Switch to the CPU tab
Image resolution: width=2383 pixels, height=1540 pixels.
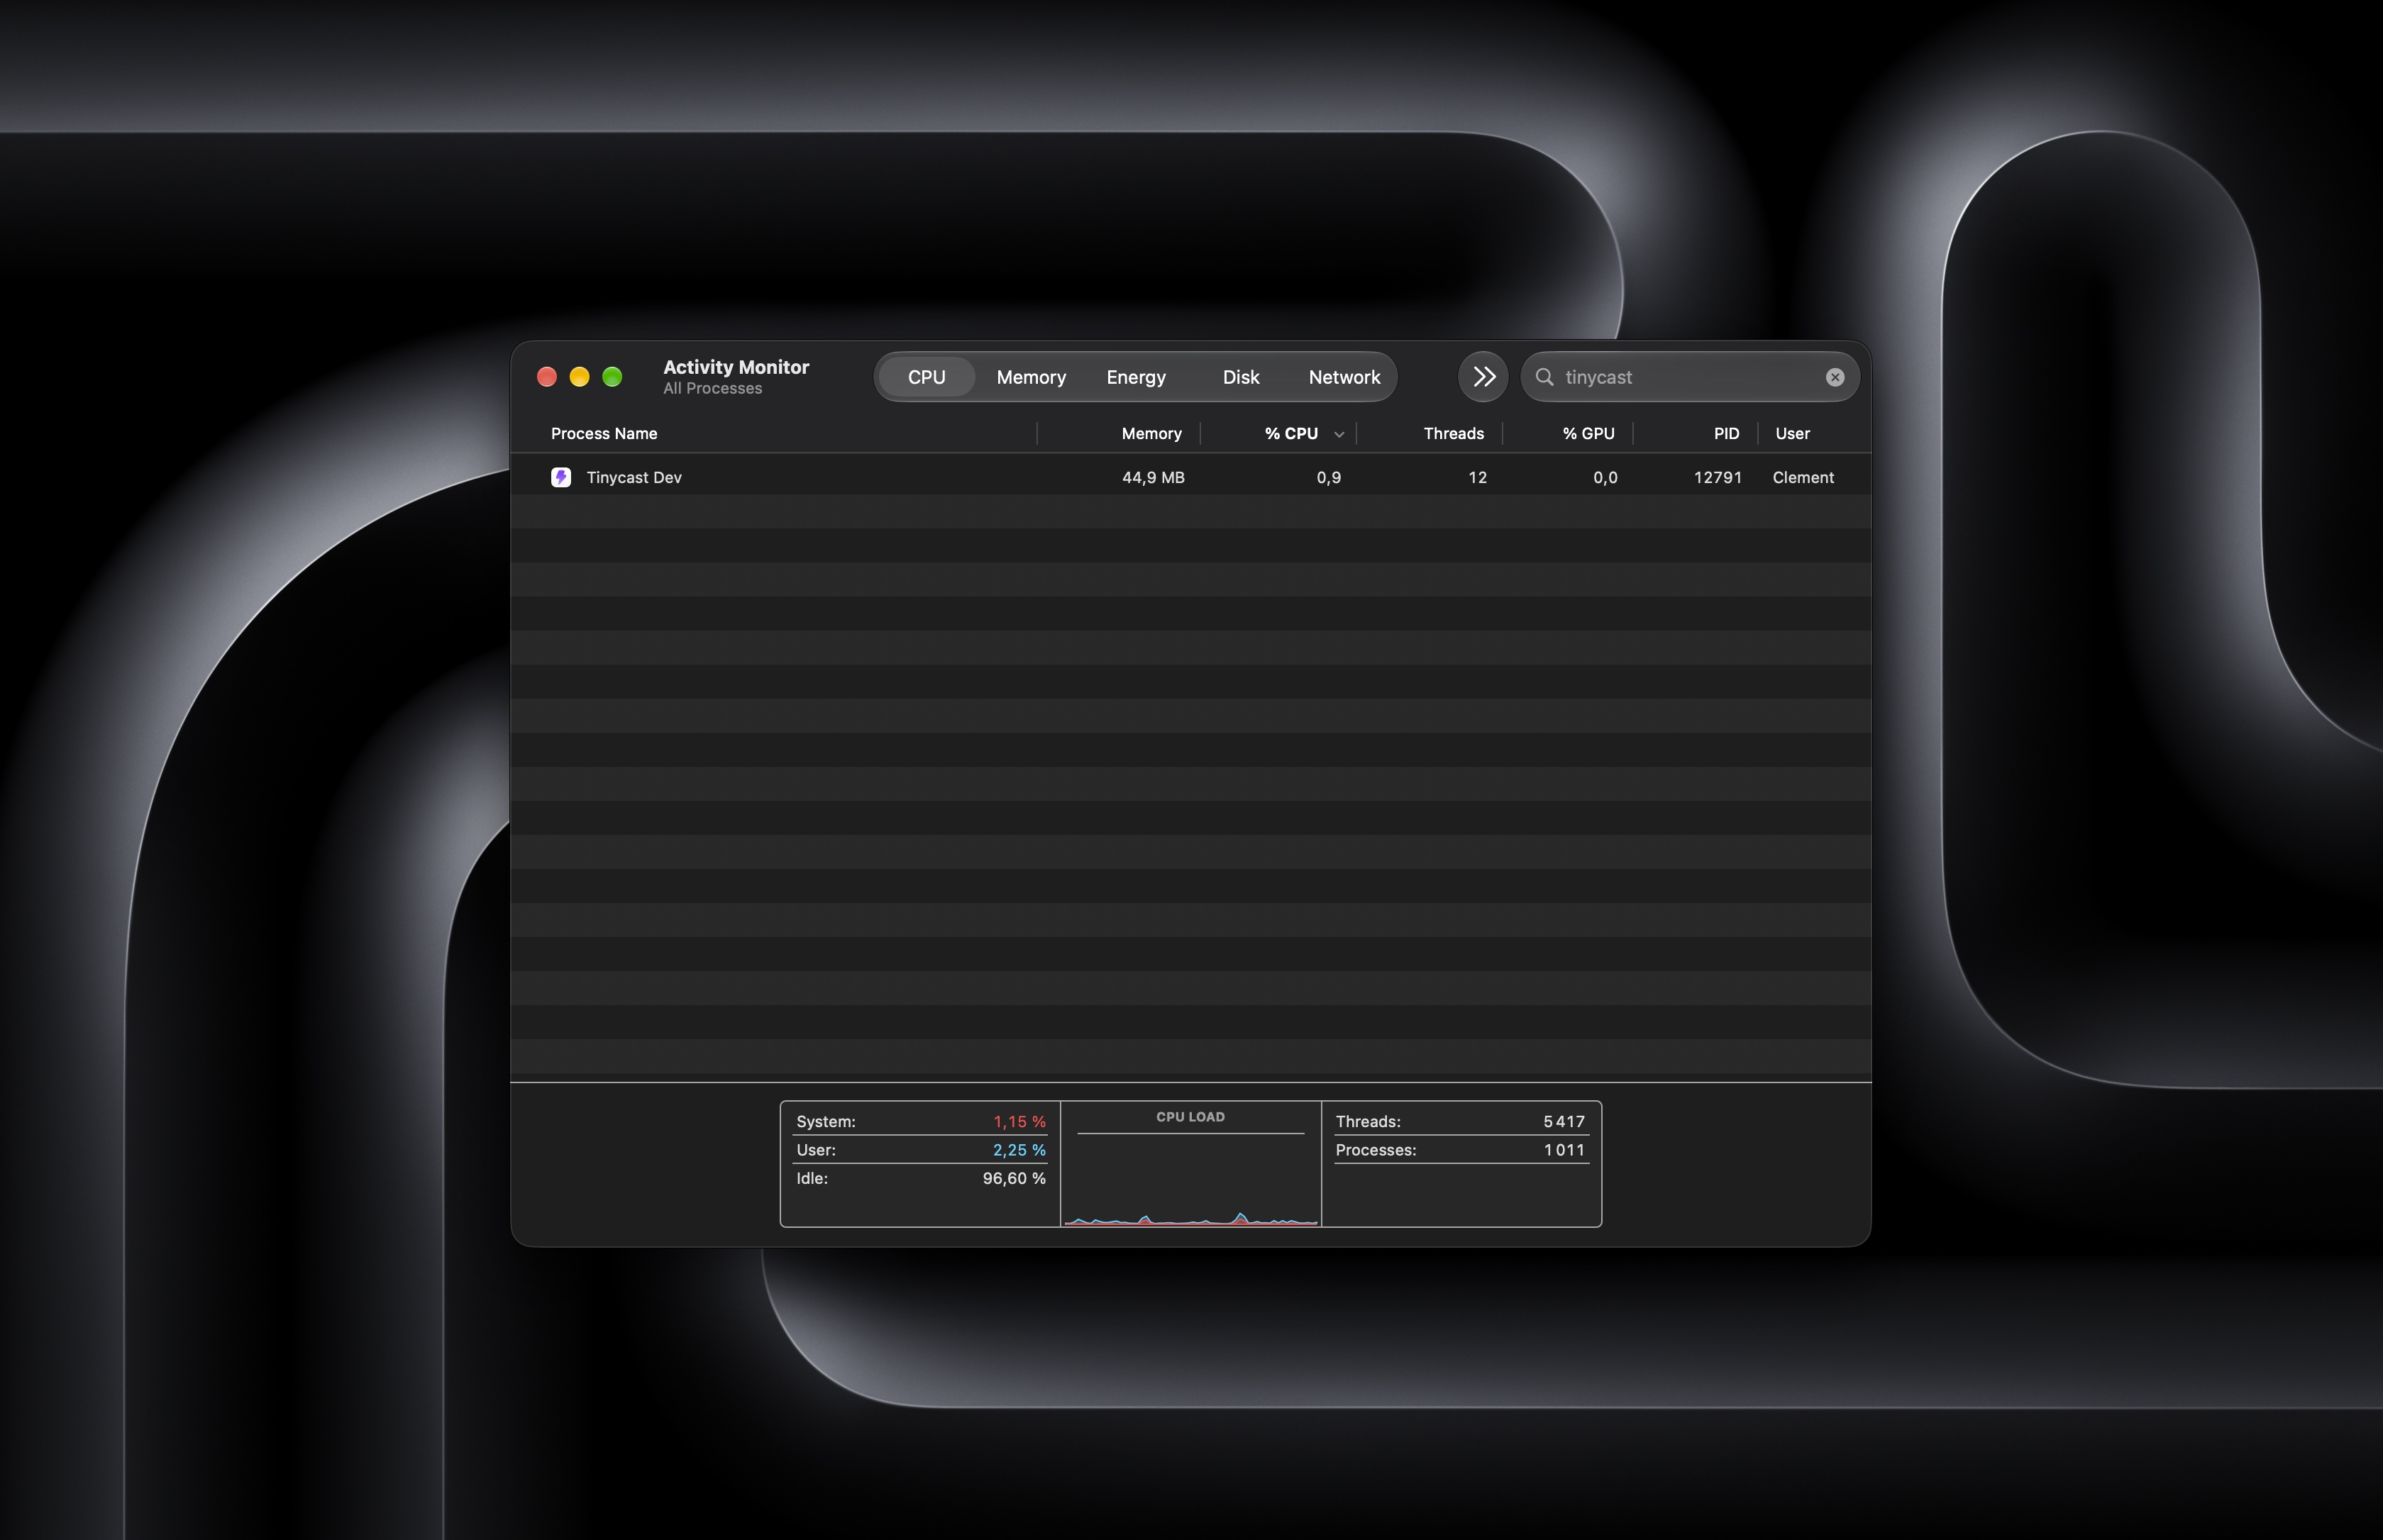tap(927, 377)
